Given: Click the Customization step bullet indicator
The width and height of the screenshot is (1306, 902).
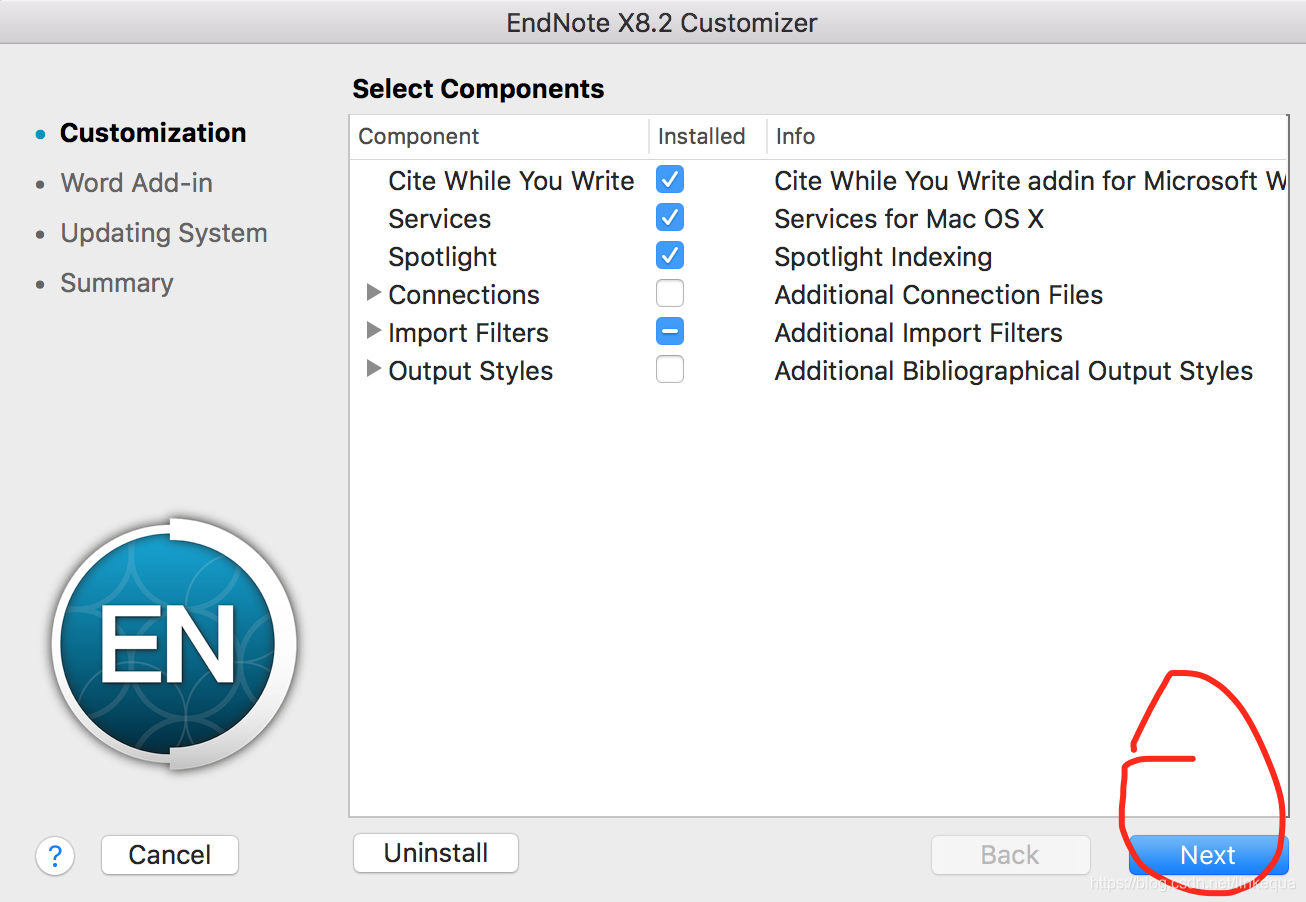Looking at the screenshot, I should [39, 132].
